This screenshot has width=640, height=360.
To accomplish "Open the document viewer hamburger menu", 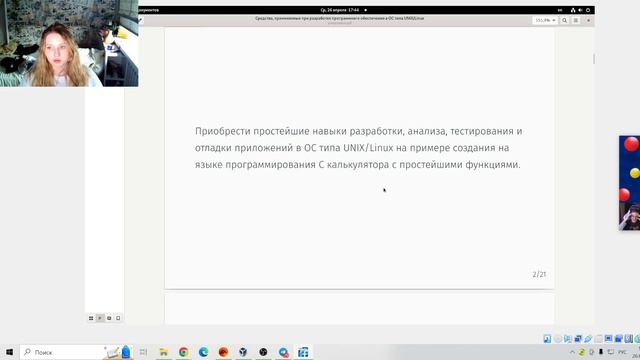I will pyautogui.click(x=576, y=20).
